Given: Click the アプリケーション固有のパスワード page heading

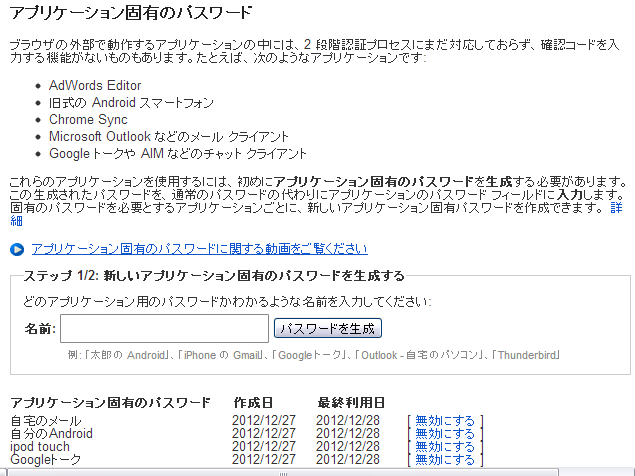Looking at the screenshot, I should pos(130,14).
